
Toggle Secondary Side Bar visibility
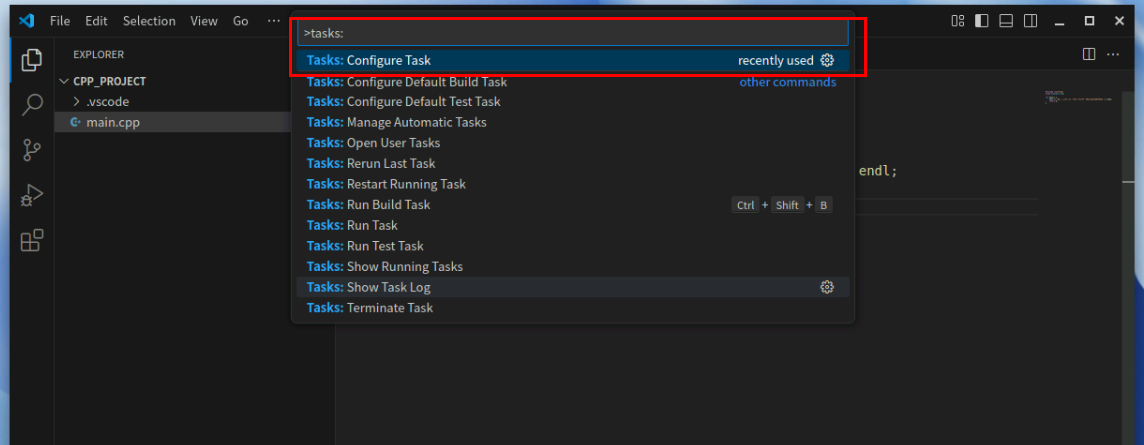pos(1030,21)
